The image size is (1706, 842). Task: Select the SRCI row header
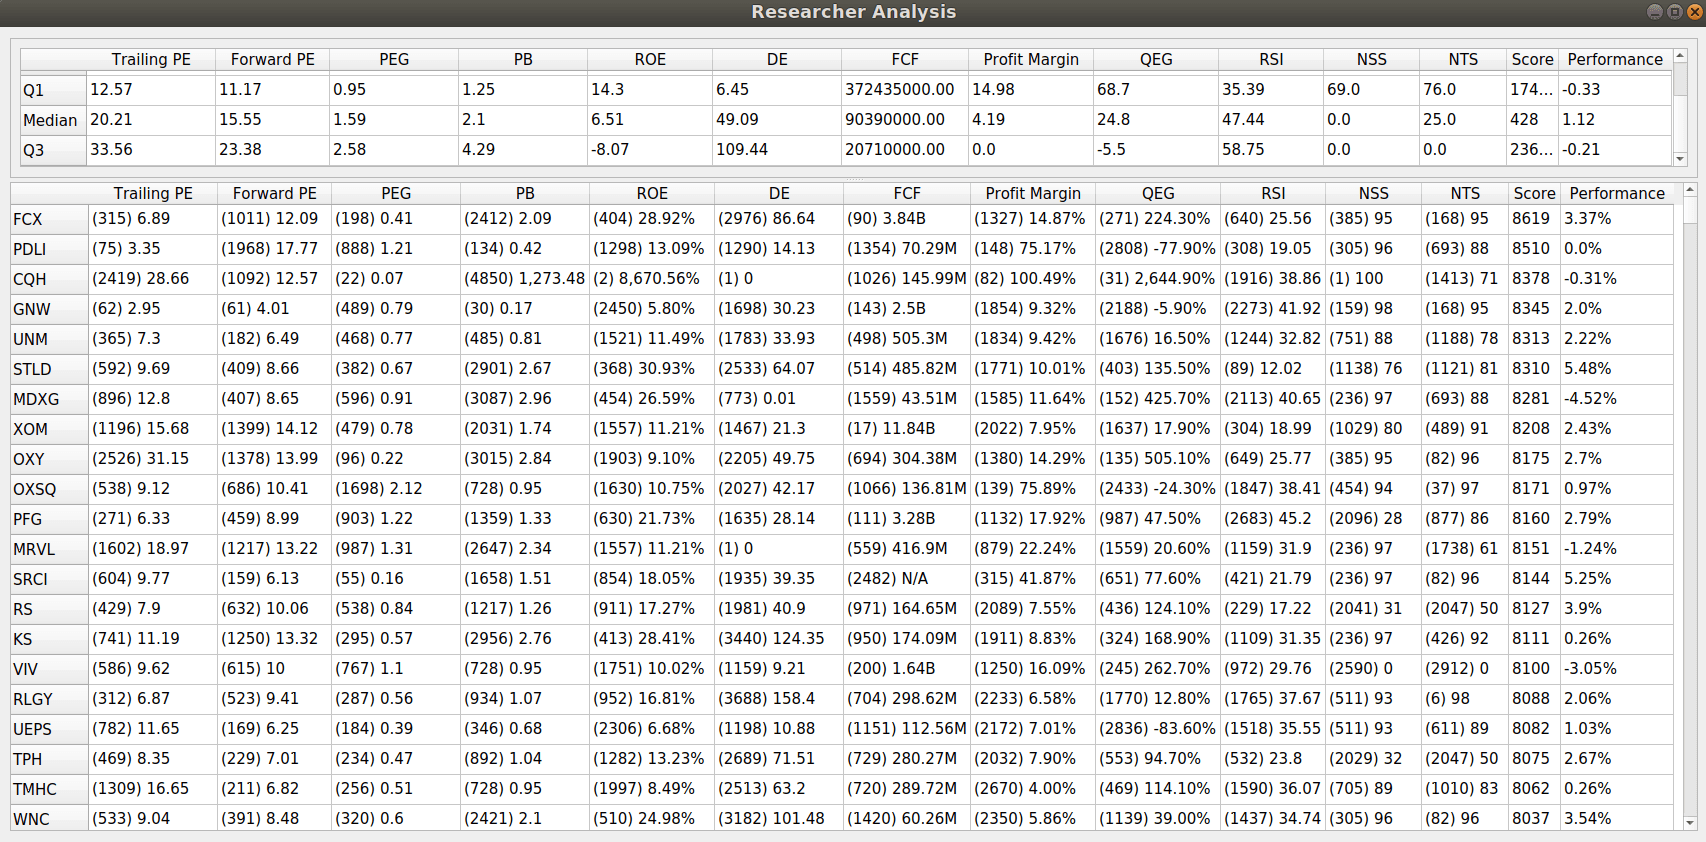coord(49,579)
